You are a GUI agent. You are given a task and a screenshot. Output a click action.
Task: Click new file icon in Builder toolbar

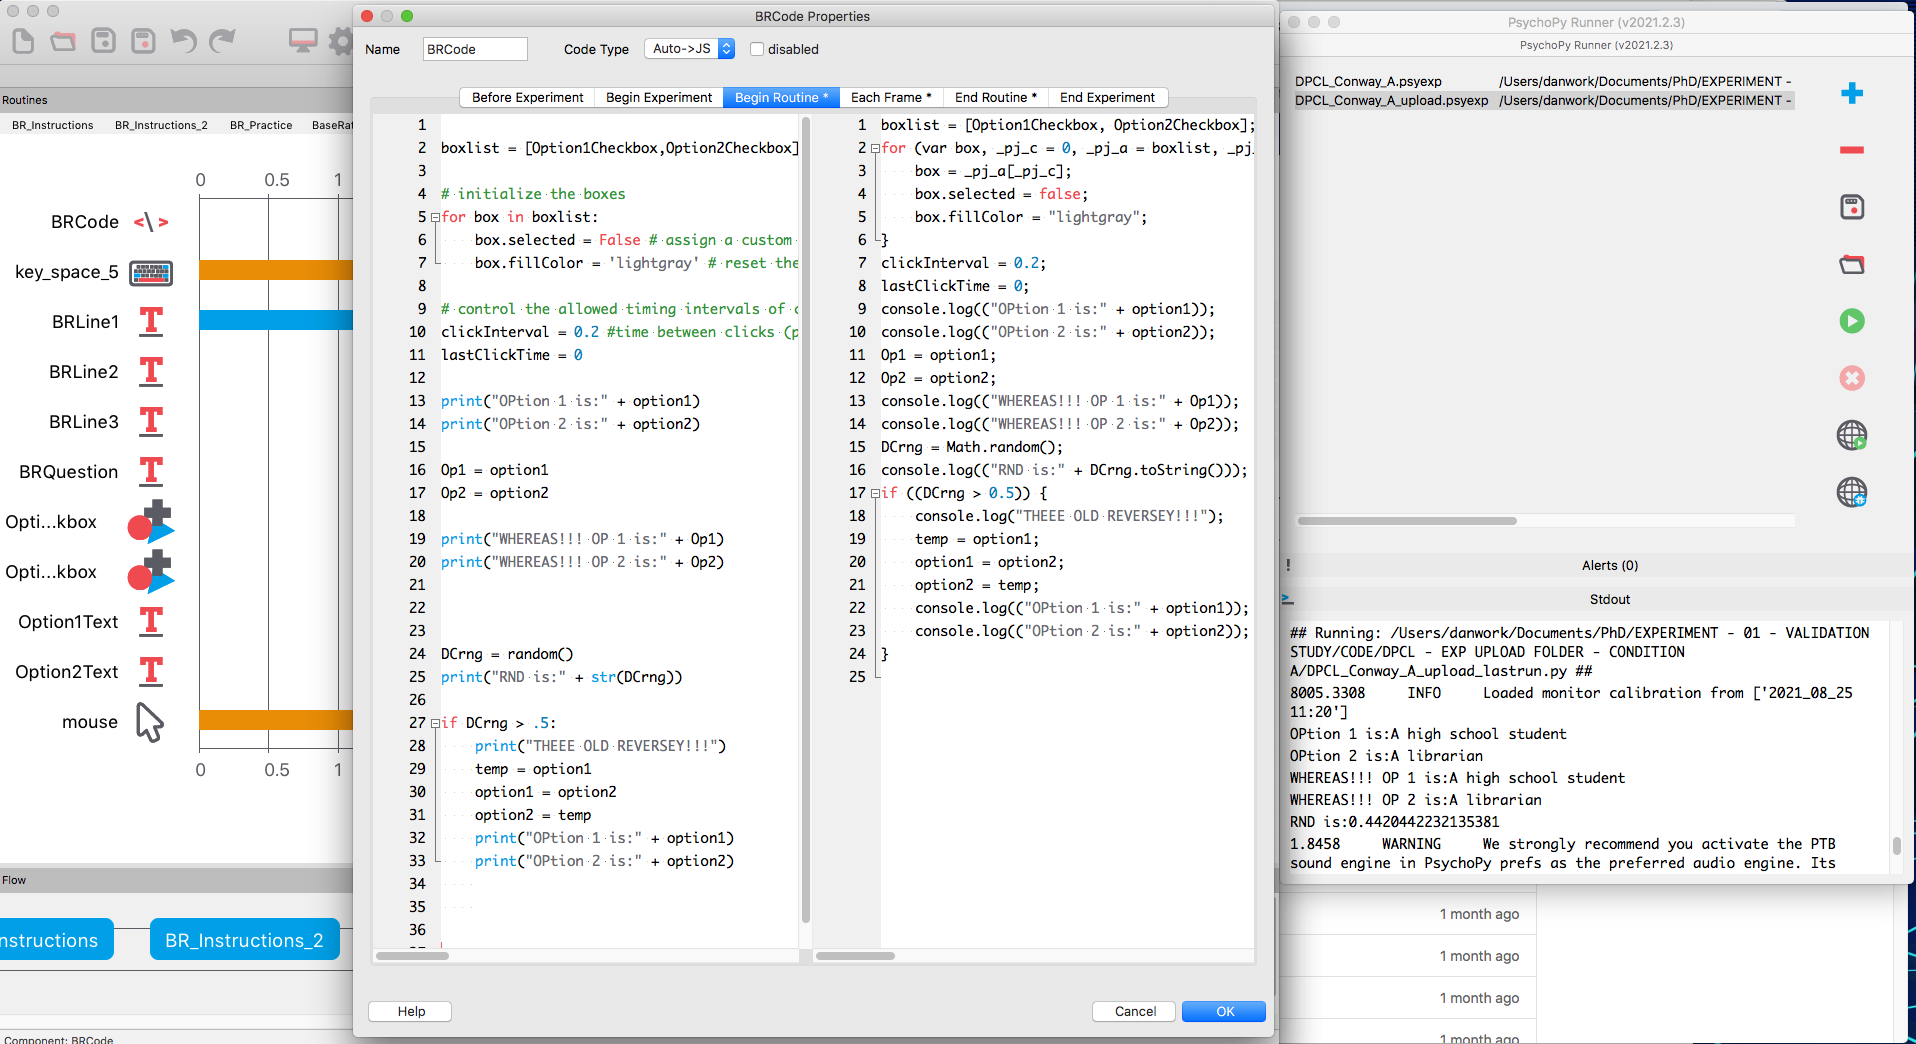[23, 41]
